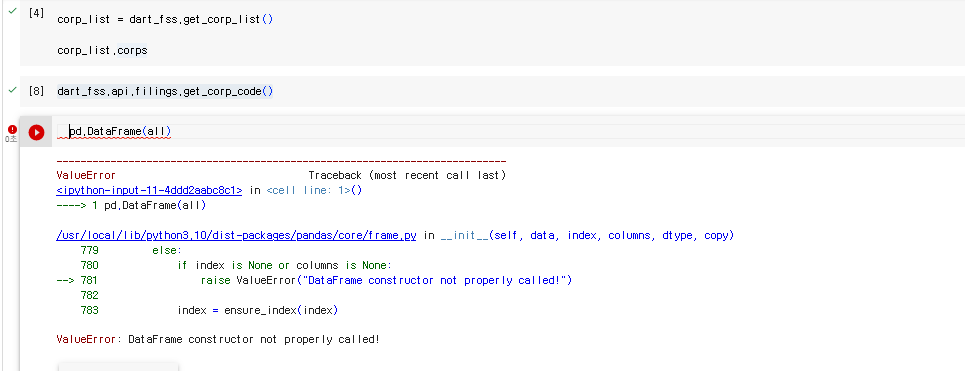The image size is (965, 371).
Task: Click line 783 'index = ensure_index(index)'
Action: 209,310
